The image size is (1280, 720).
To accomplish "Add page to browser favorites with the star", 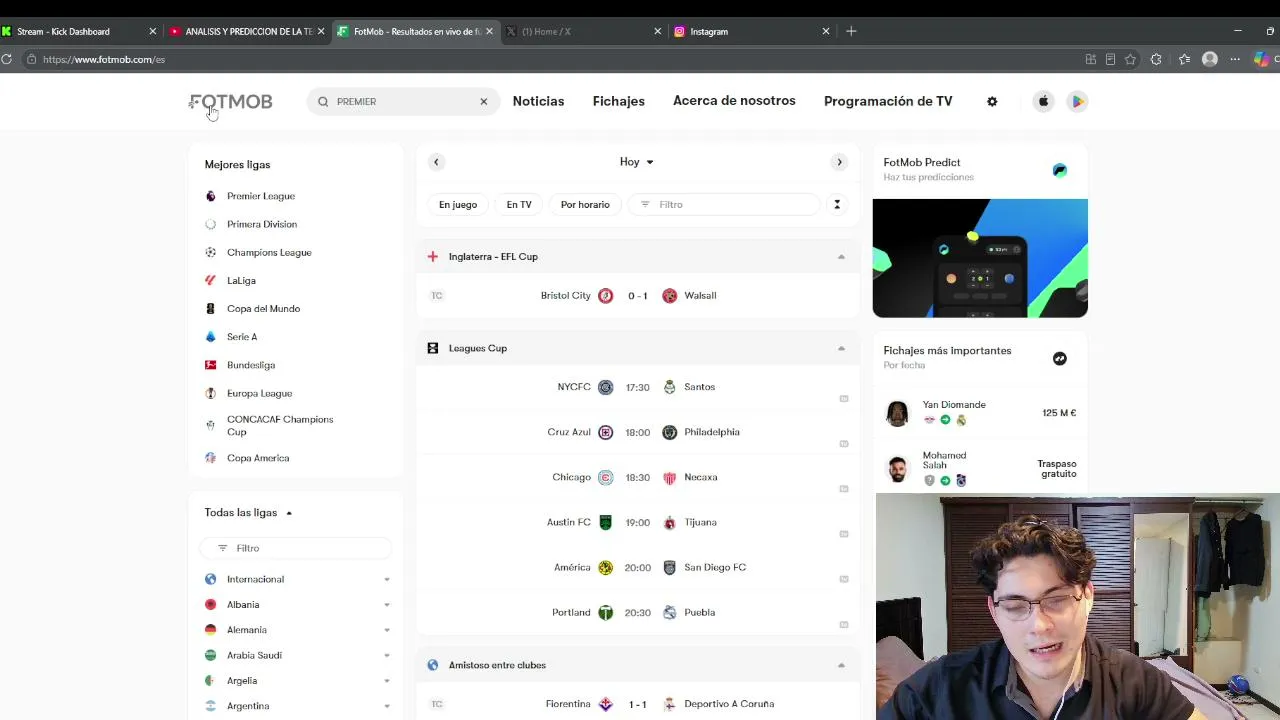I will click(1130, 59).
